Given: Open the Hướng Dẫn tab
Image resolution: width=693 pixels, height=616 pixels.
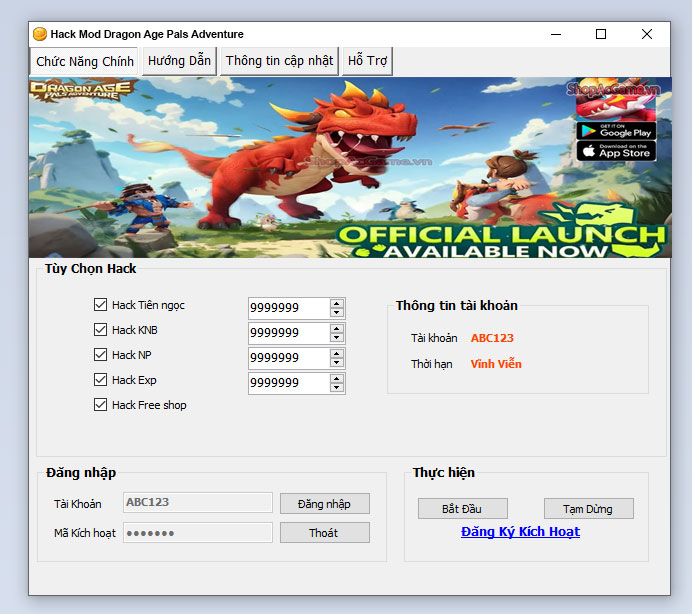Looking at the screenshot, I should tap(179, 61).
